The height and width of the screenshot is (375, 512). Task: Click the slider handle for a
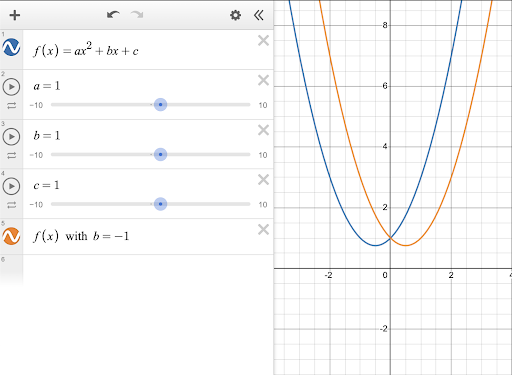160,105
